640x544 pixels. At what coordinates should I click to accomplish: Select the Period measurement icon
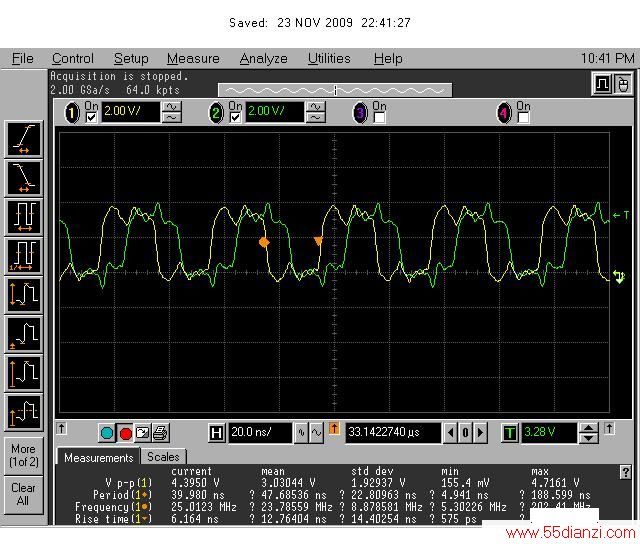[24, 217]
